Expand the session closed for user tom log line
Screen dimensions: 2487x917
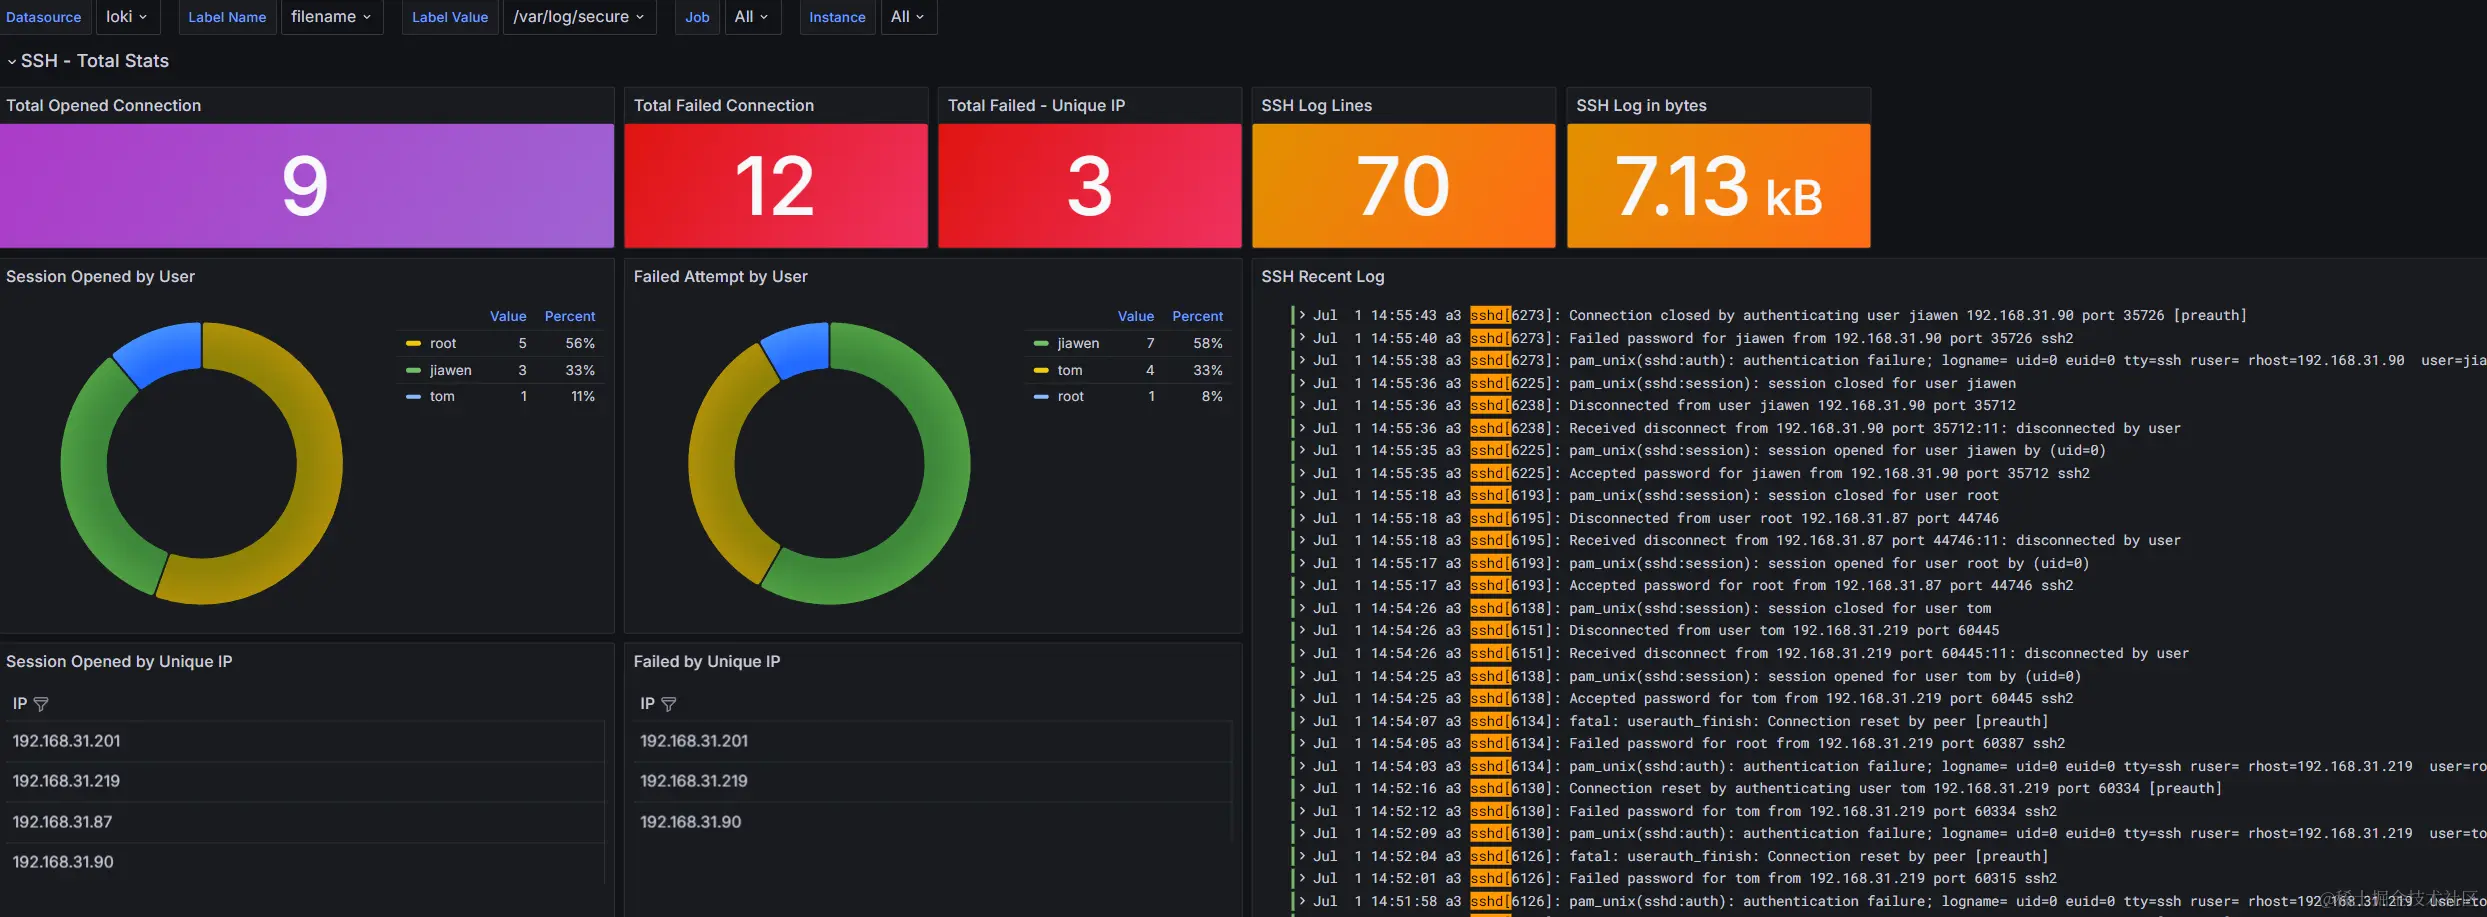click(x=1302, y=608)
